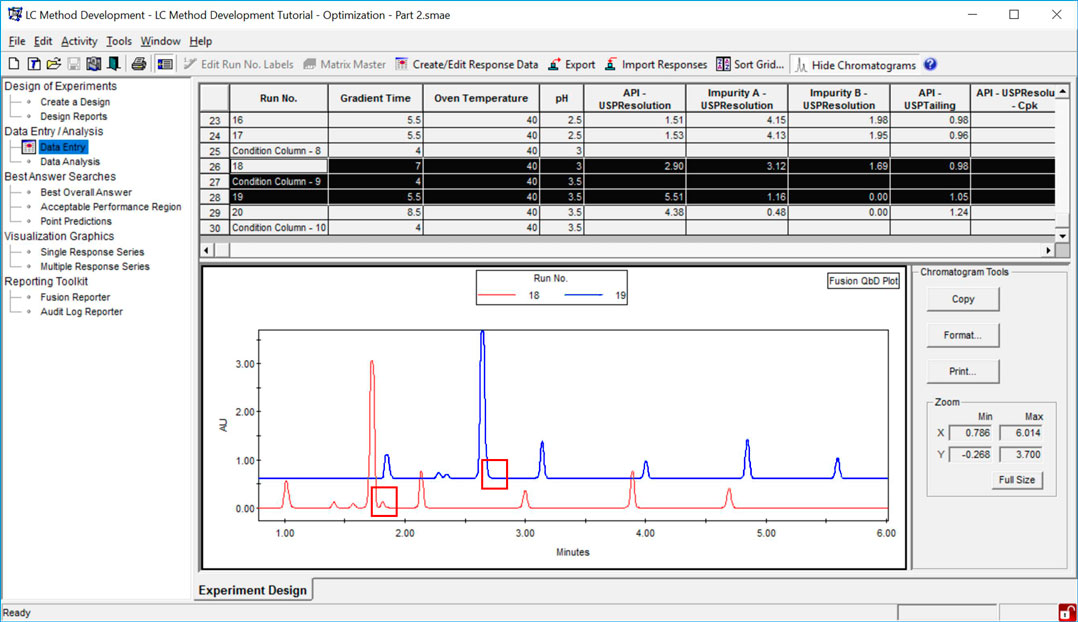The height and width of the screenshot is (622, 1078).
Task: Click the Run No. cell with value 20
Action: pyautogui.click(x=278, y=212)
